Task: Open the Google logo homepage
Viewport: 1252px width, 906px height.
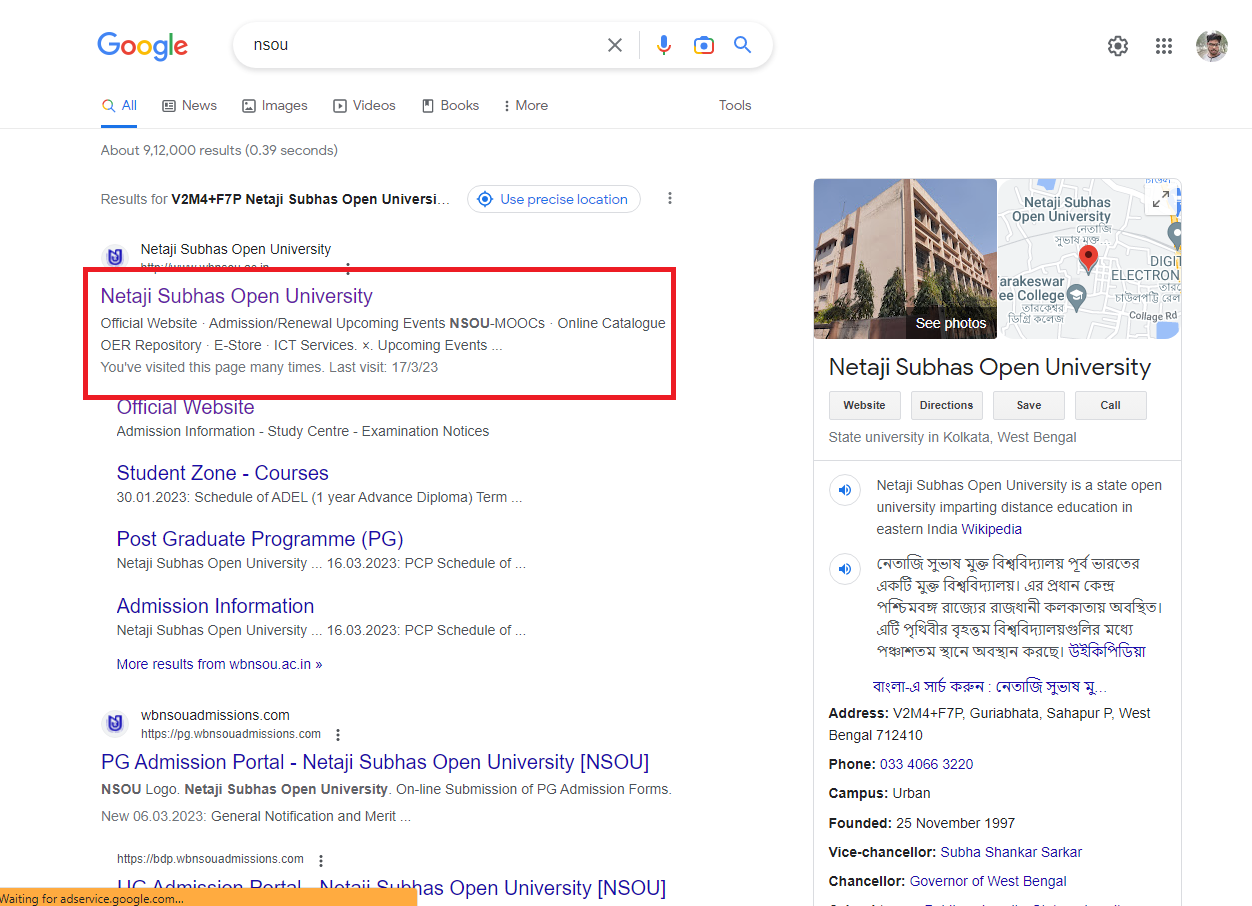Action: click(x=142, y=46)
